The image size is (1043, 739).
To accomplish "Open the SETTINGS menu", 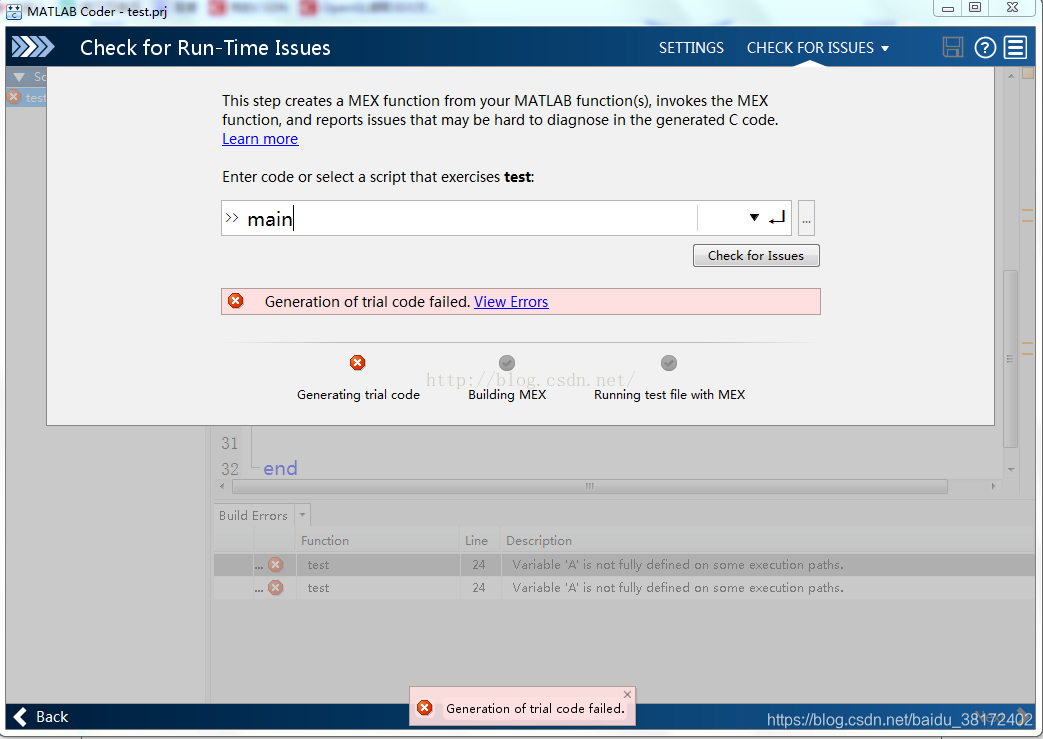I will point(691,48).
